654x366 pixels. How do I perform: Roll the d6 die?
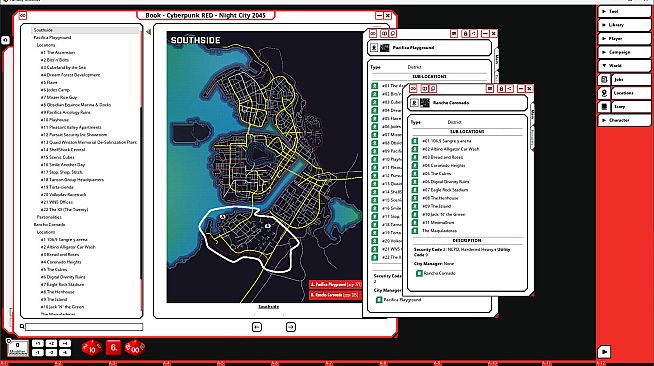(113, 347)
